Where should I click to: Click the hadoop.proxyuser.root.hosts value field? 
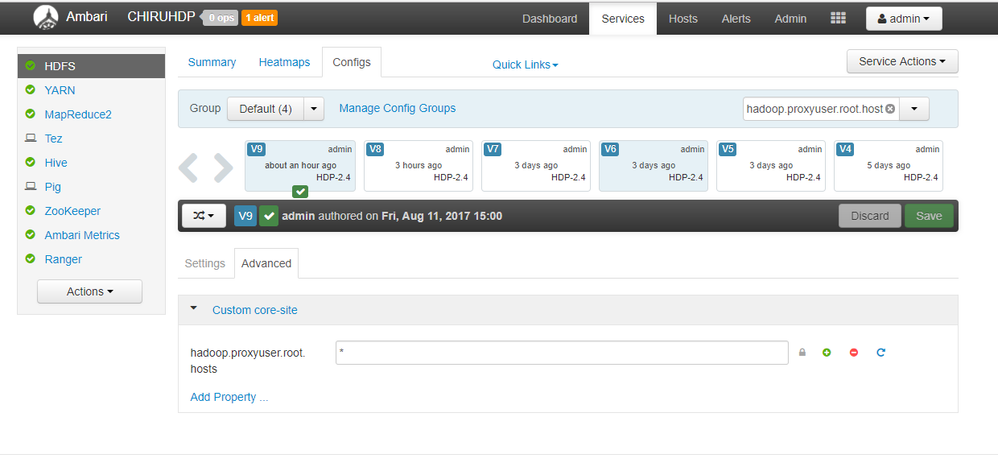[x=562, y=353]
